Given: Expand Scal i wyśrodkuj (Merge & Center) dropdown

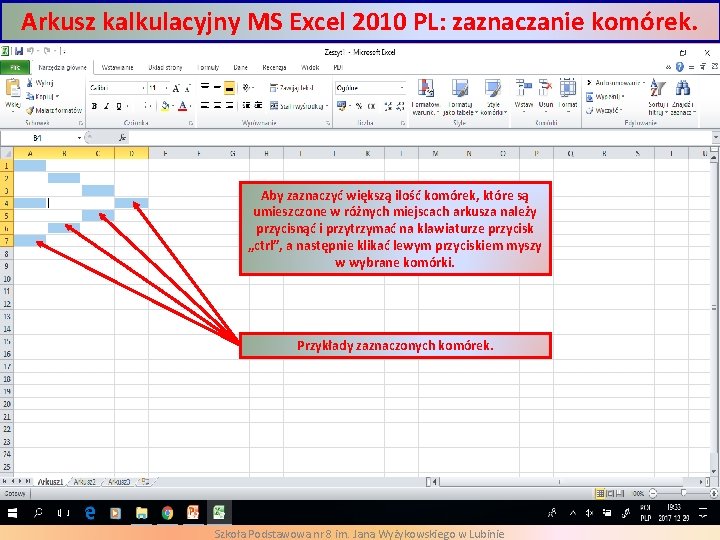Looking at the screenshot, I should pos(327,106).
